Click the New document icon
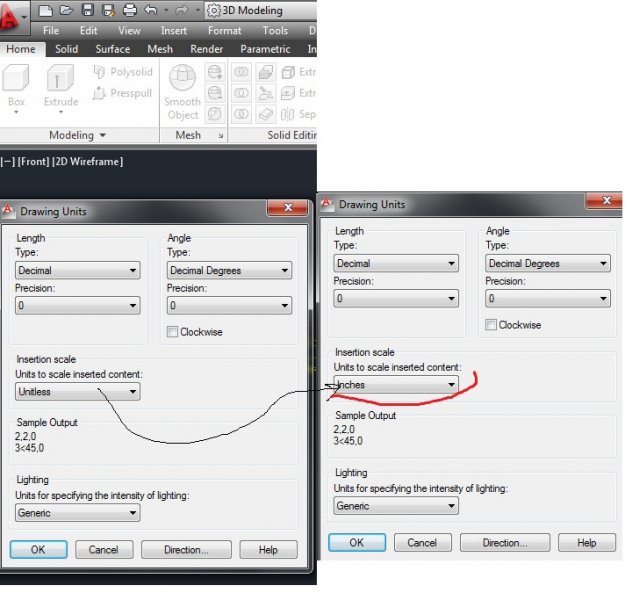Viewport: 625px width, 600px height. [45, 10]
